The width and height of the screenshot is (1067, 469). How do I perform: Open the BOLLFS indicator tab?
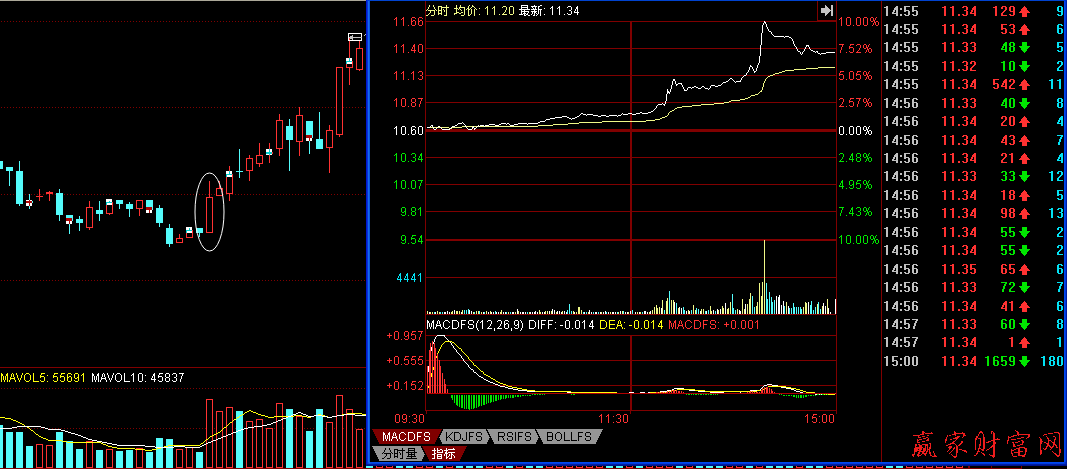(x=569, y=437)
